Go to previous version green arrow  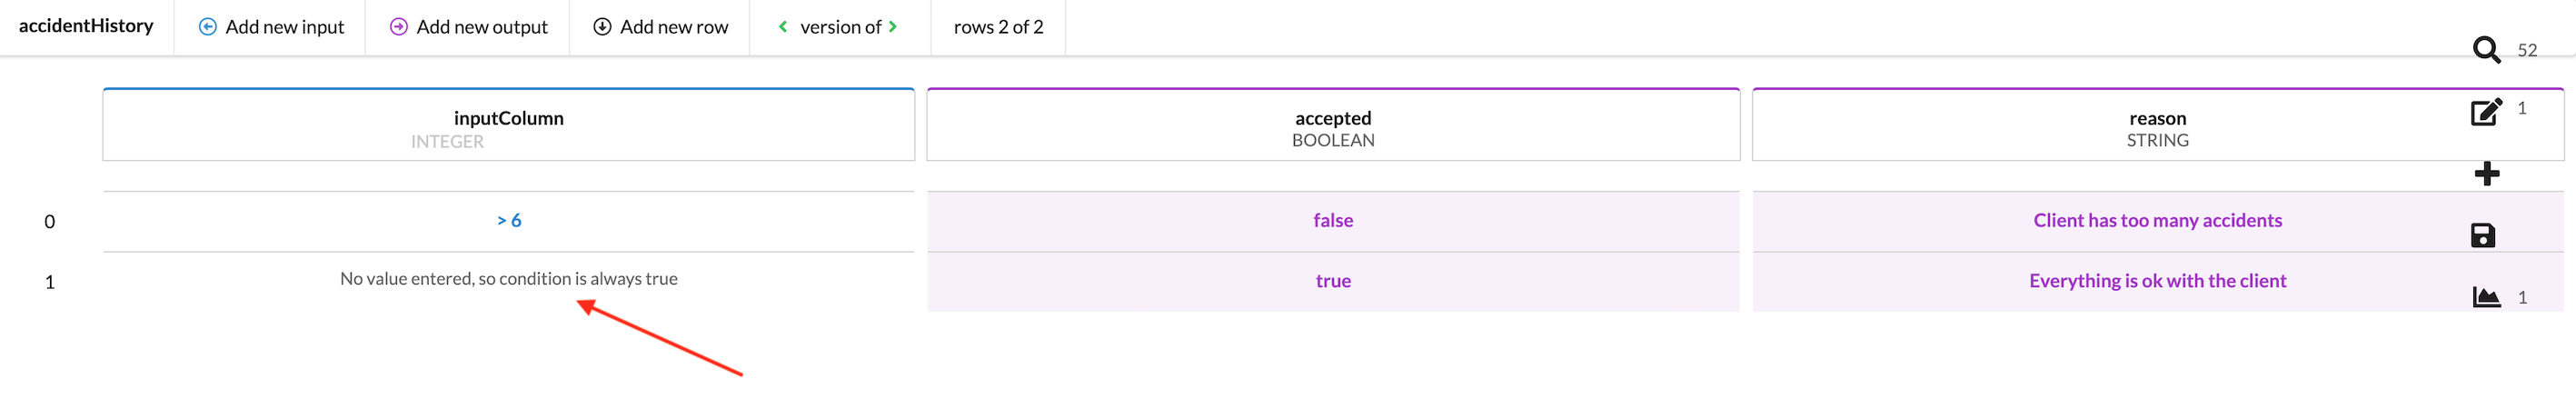pyautogui.click(x=783, y=27)
